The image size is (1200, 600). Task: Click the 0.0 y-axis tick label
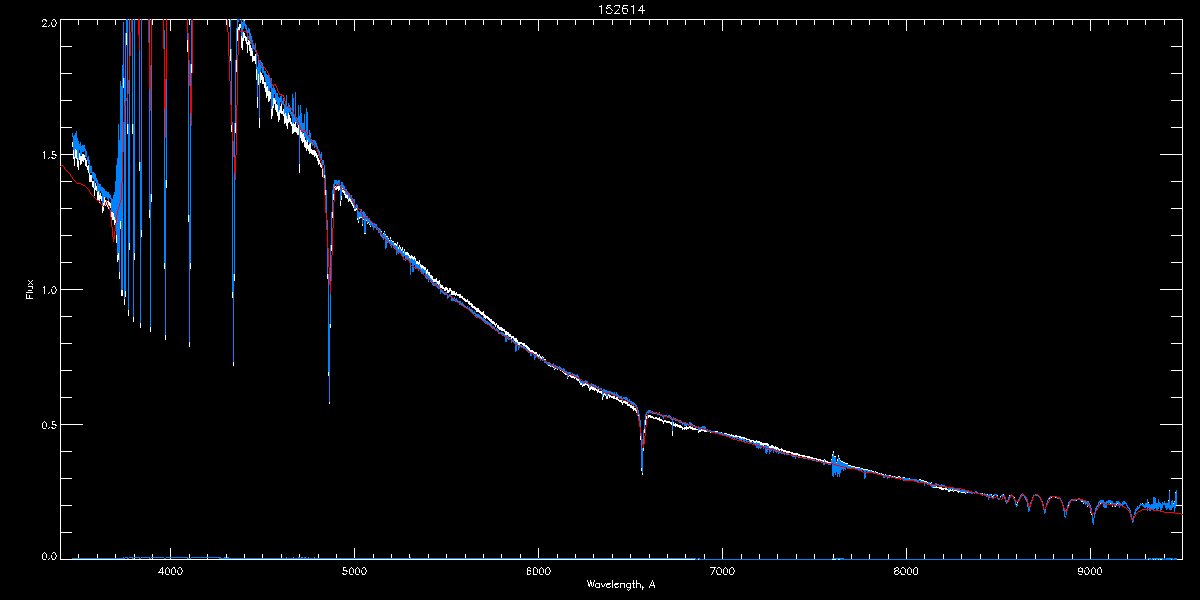[x=49, y=556]
